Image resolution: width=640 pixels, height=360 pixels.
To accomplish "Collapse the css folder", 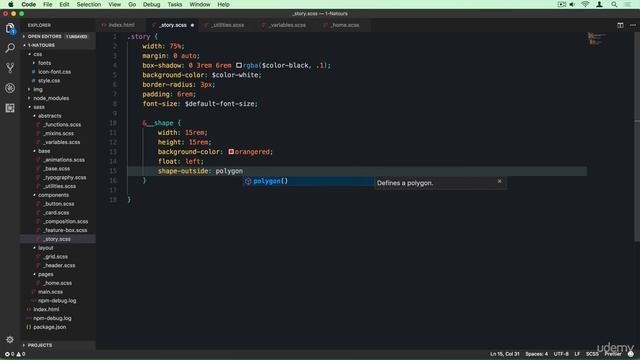I will (38, 54).
